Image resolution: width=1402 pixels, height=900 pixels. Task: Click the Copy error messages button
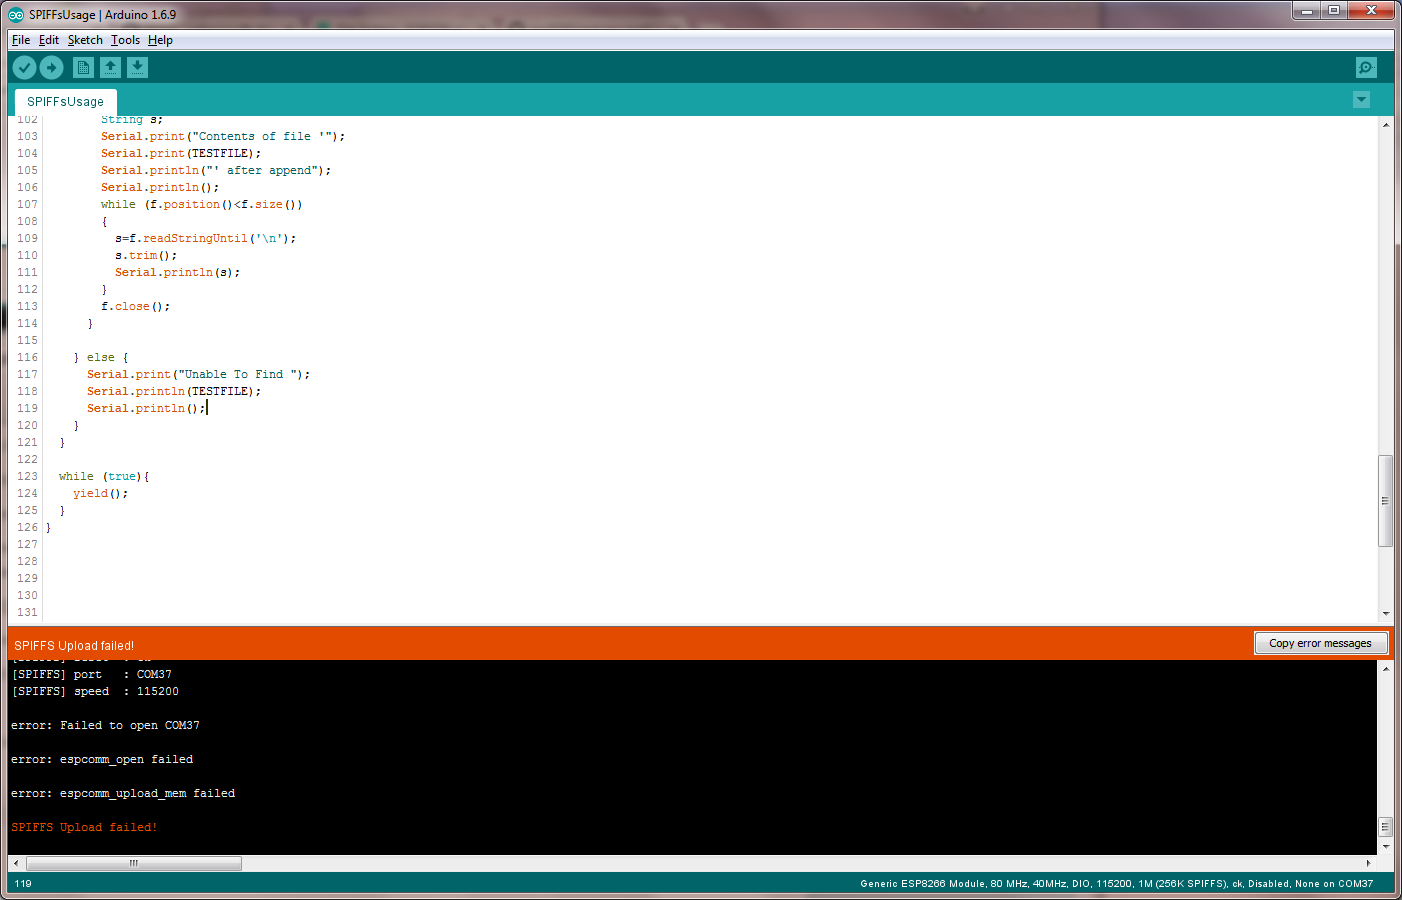[x=1321, y=643]
